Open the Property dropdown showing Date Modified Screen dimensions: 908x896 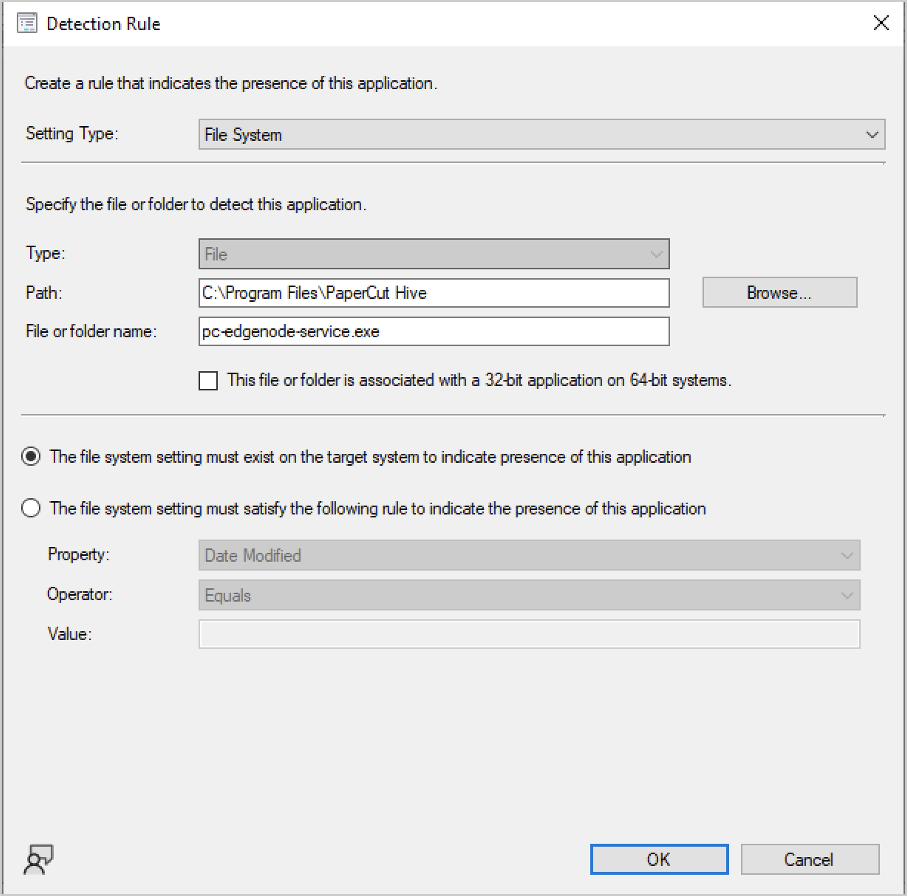(x=529, y=555)
